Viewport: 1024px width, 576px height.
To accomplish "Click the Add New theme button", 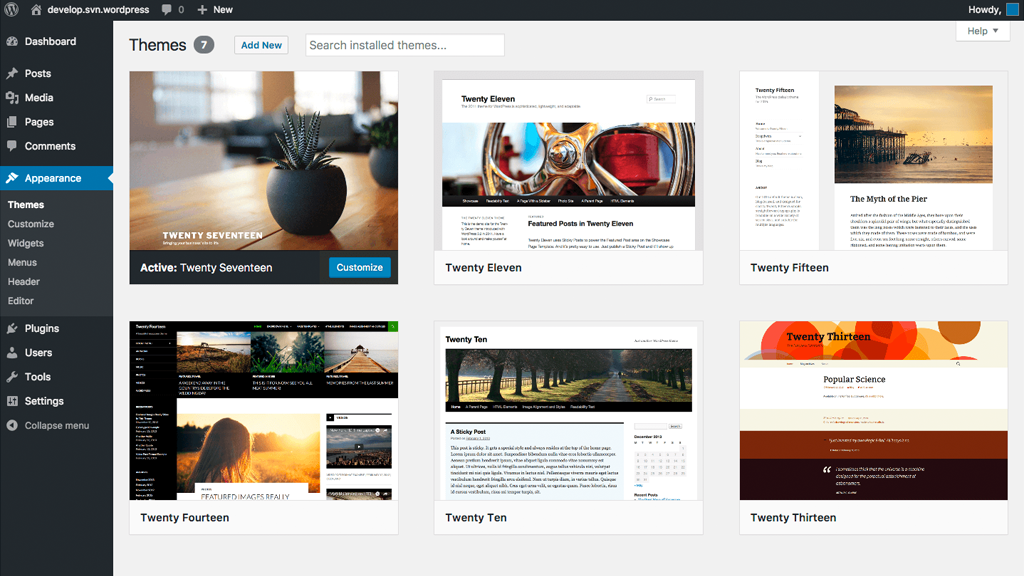I will click(x=261, y=45).
